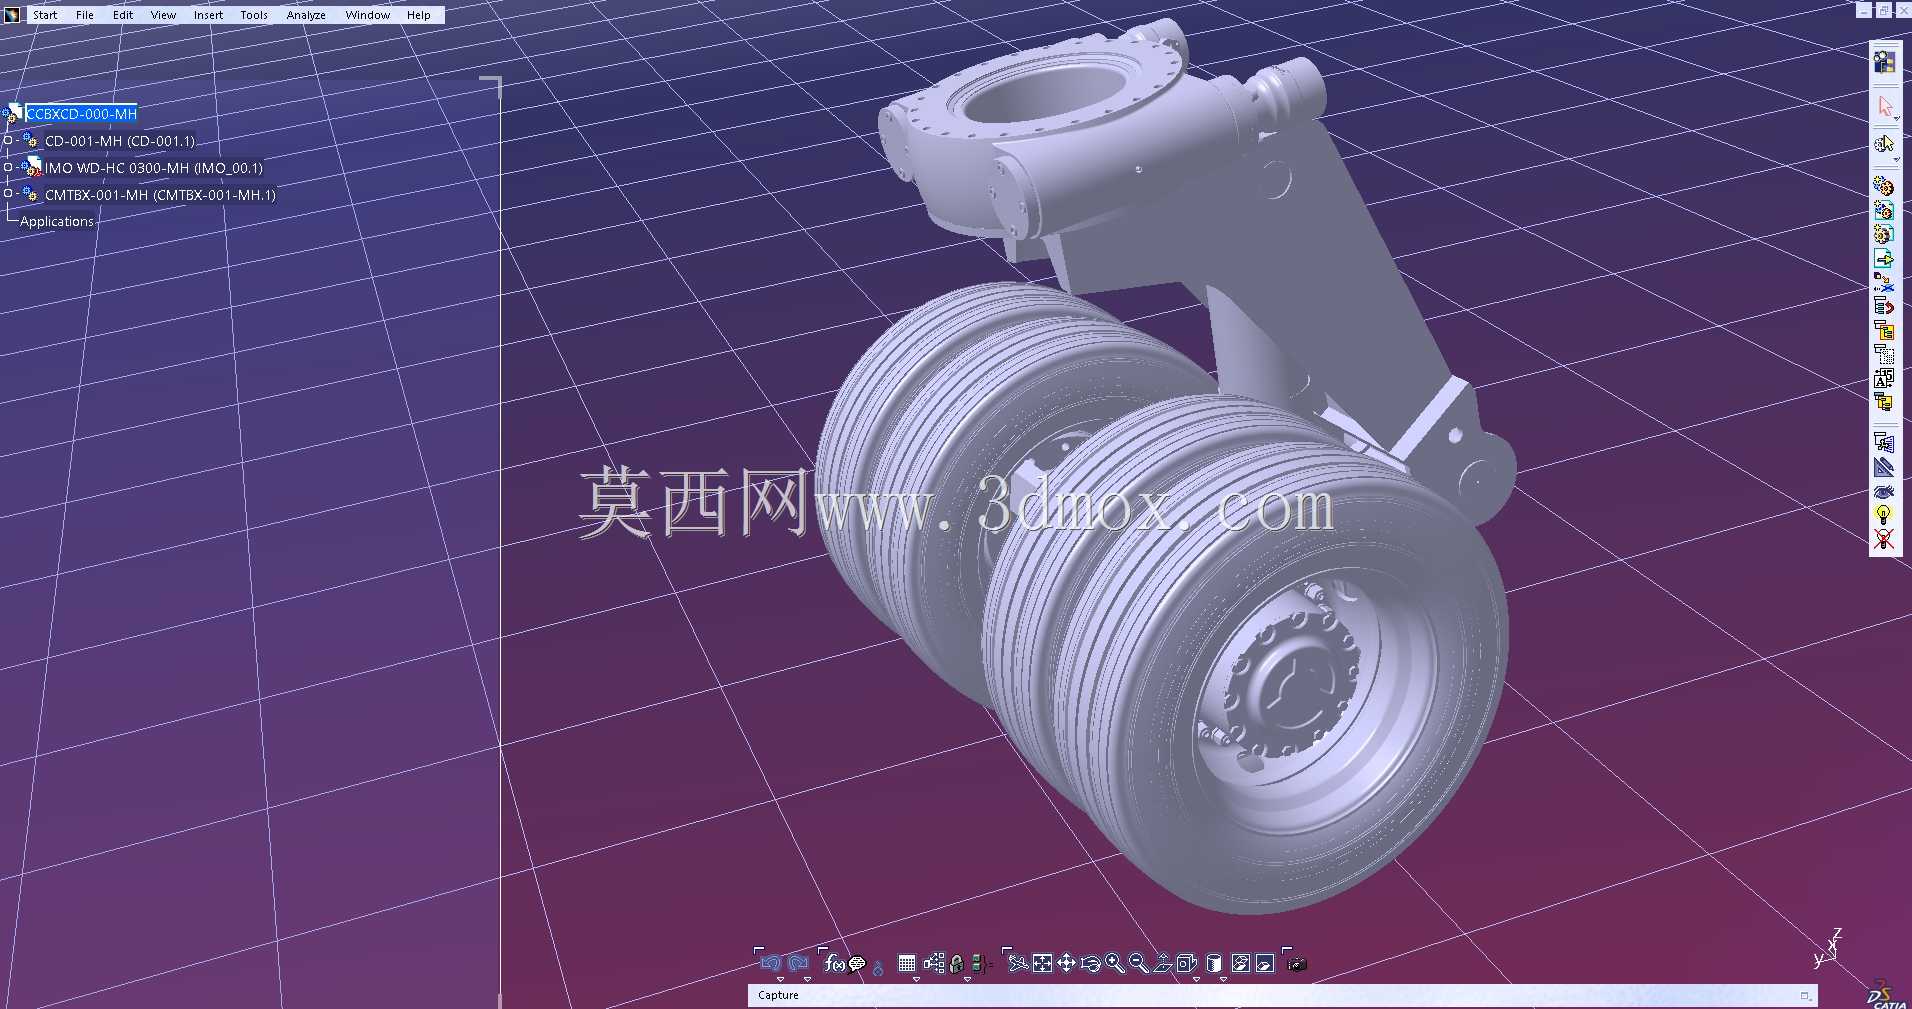The image size is (1912, 1009).
Task: Open dropdown arrow under Undo
Action: 780,979
